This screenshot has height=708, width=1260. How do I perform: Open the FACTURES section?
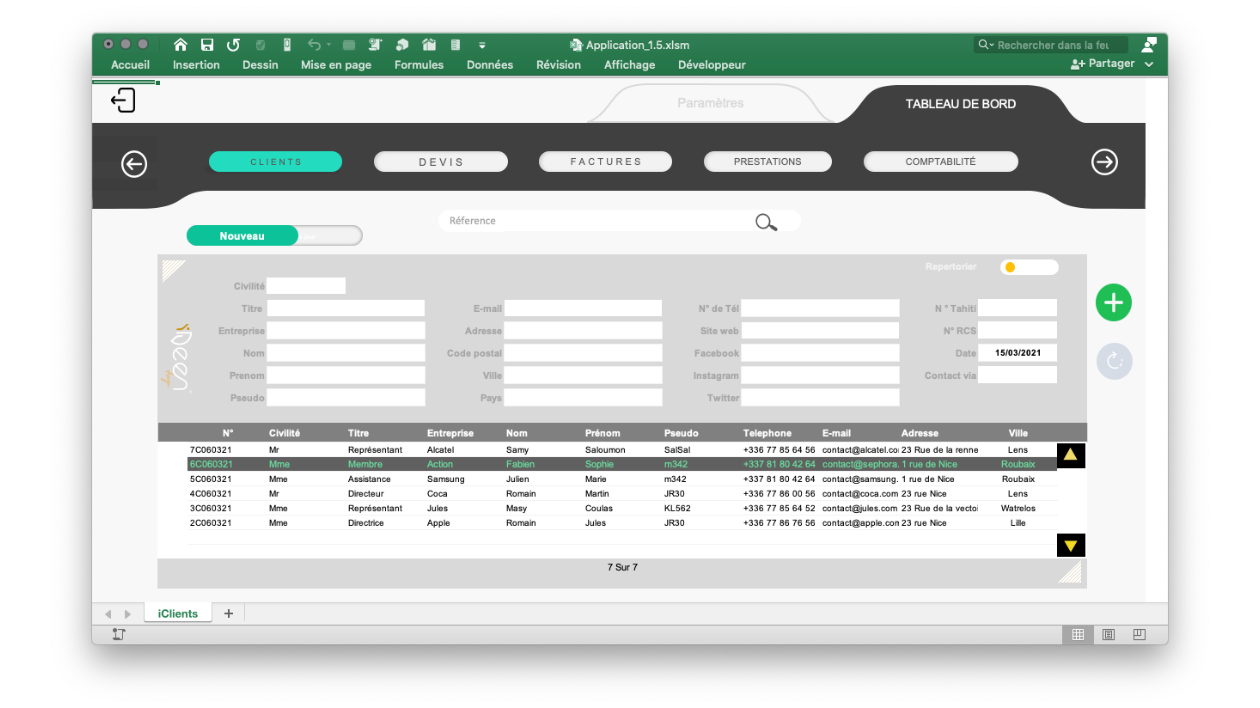point(605,162)
